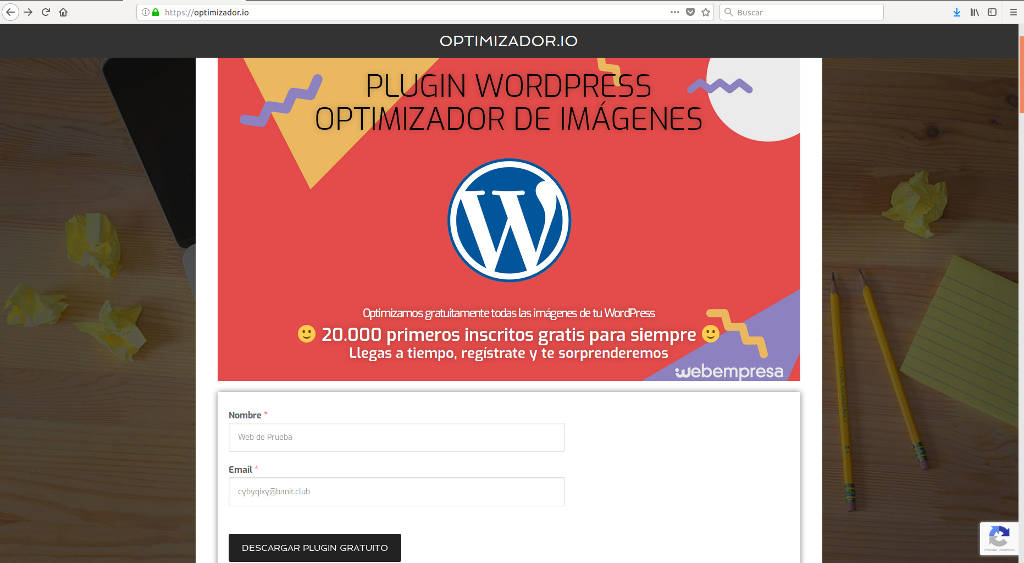Open the downloads arrow panel
The height and width of the screenshot is (563, 1024).
tap(957, 12)
